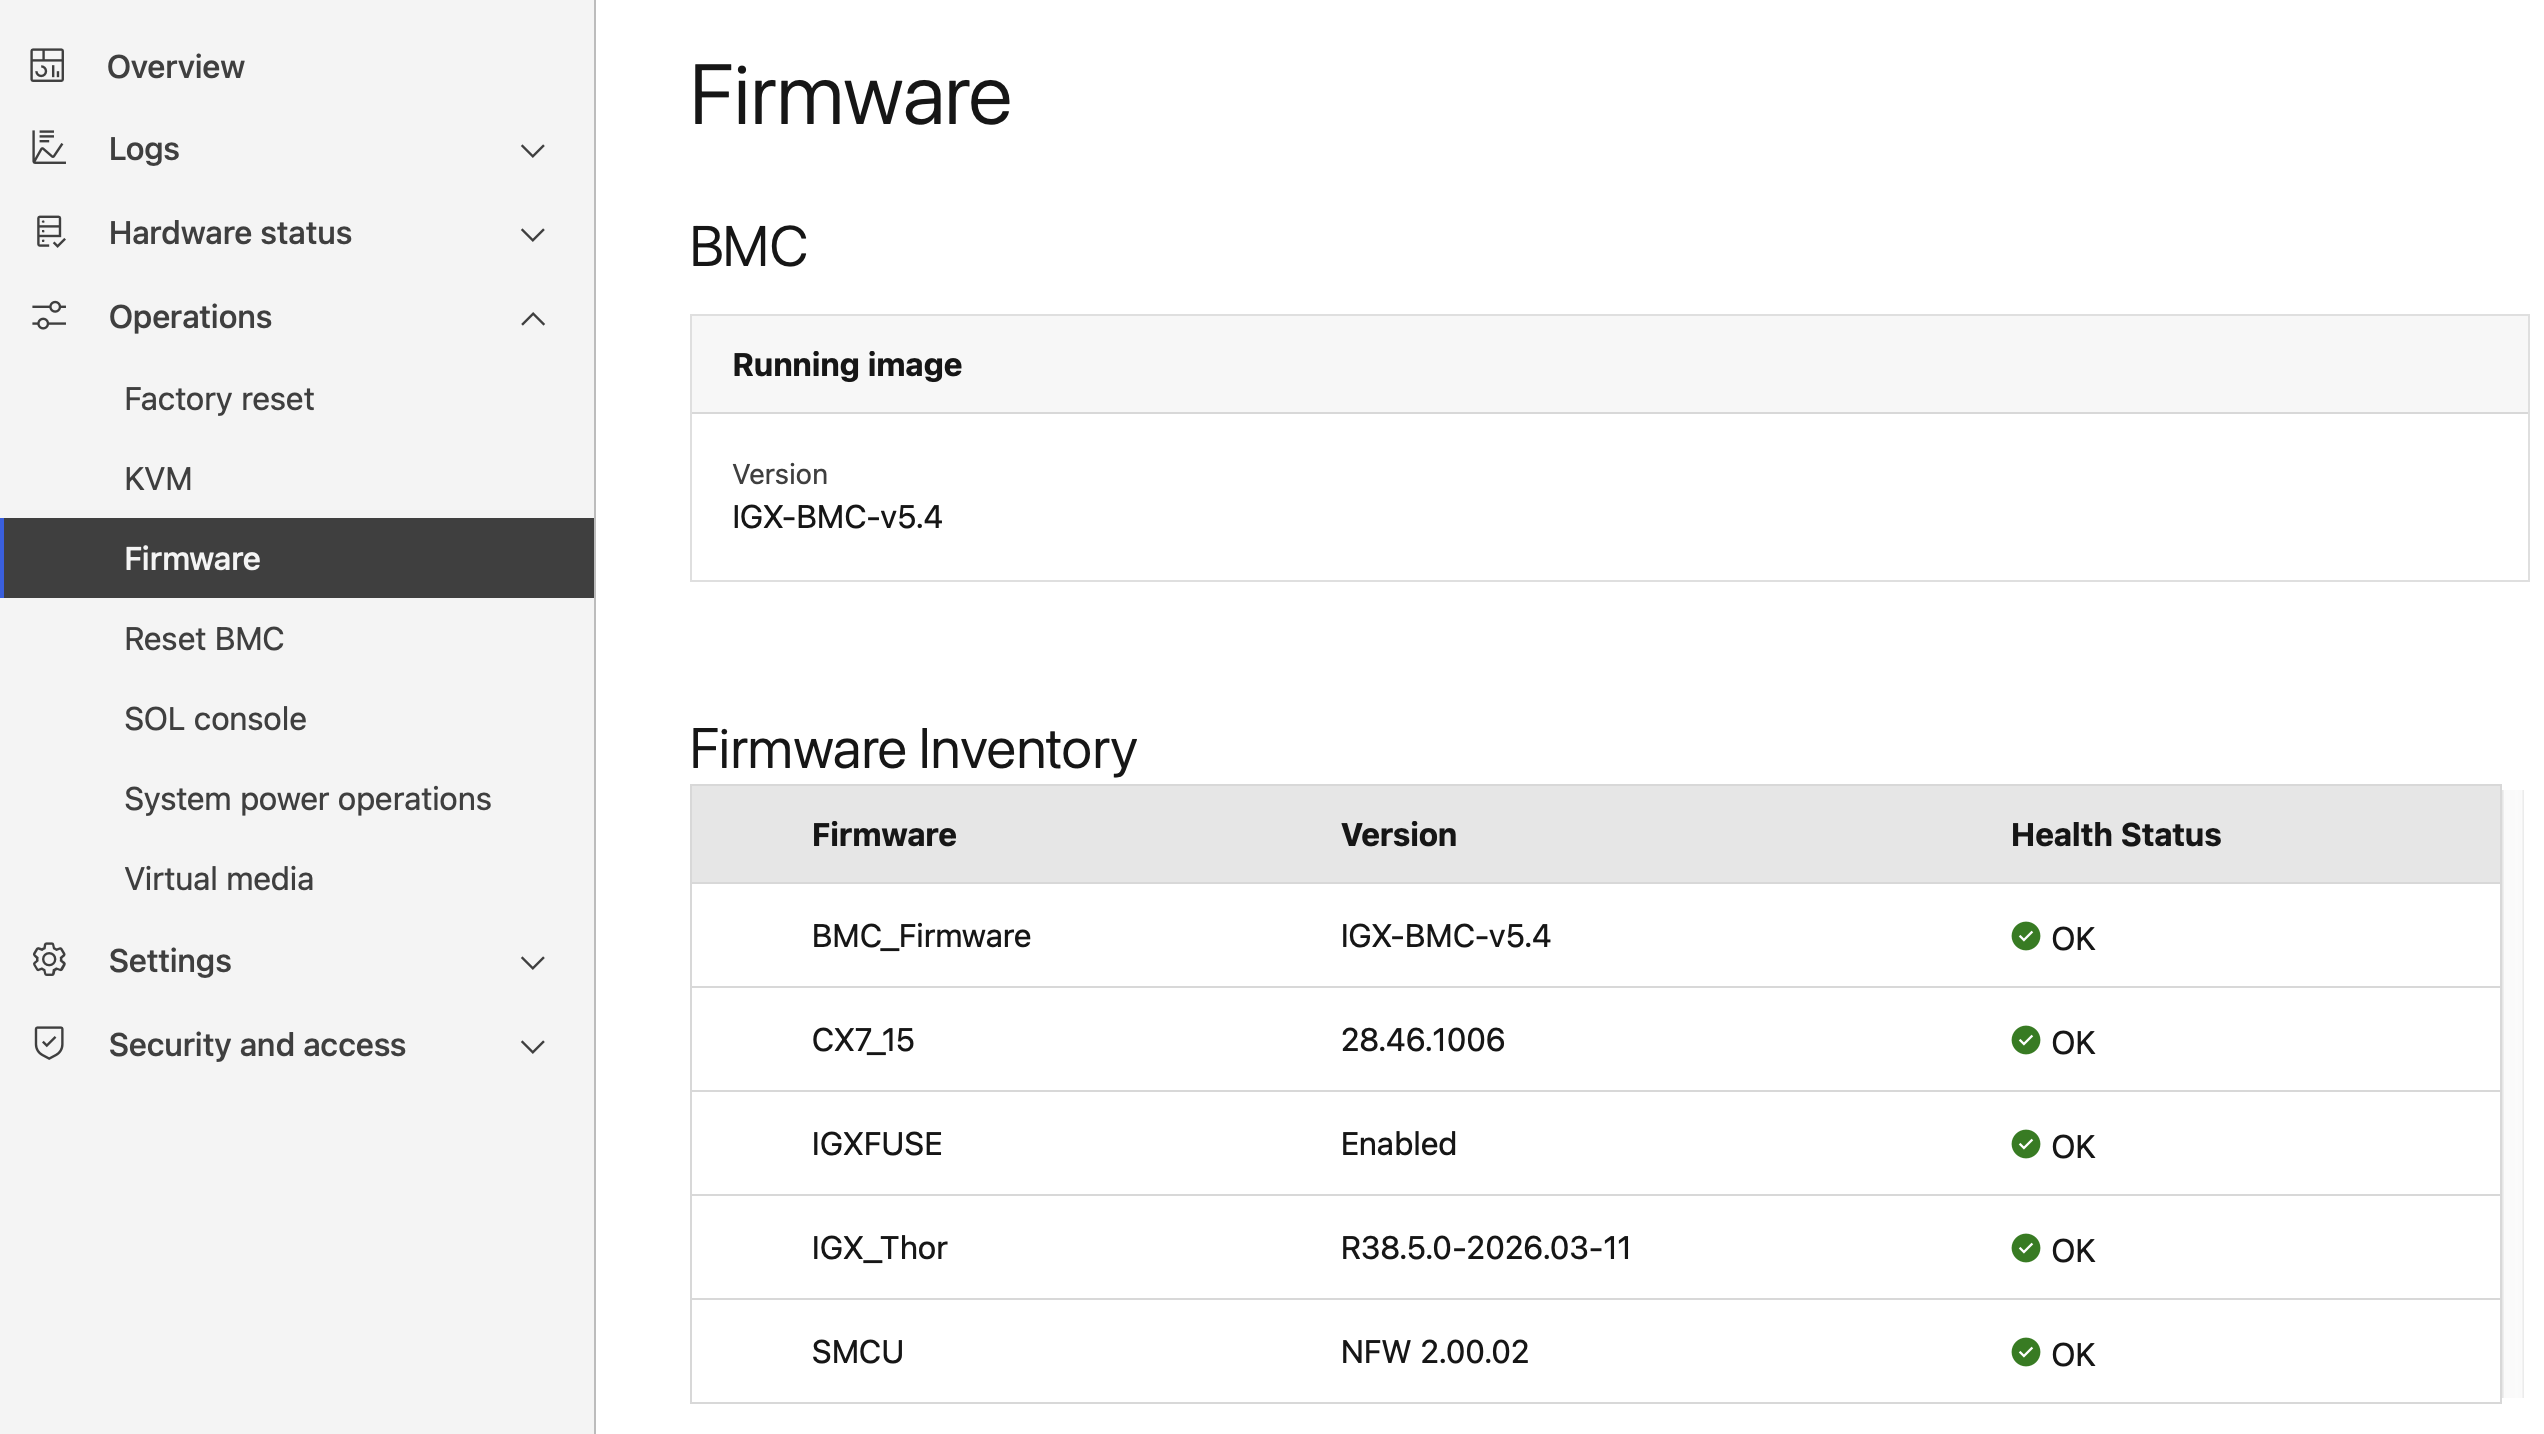The width and height of the screenshot is (2544, 1434).
Task: Navigate to System power operations
Action: [x=307, y=798]
